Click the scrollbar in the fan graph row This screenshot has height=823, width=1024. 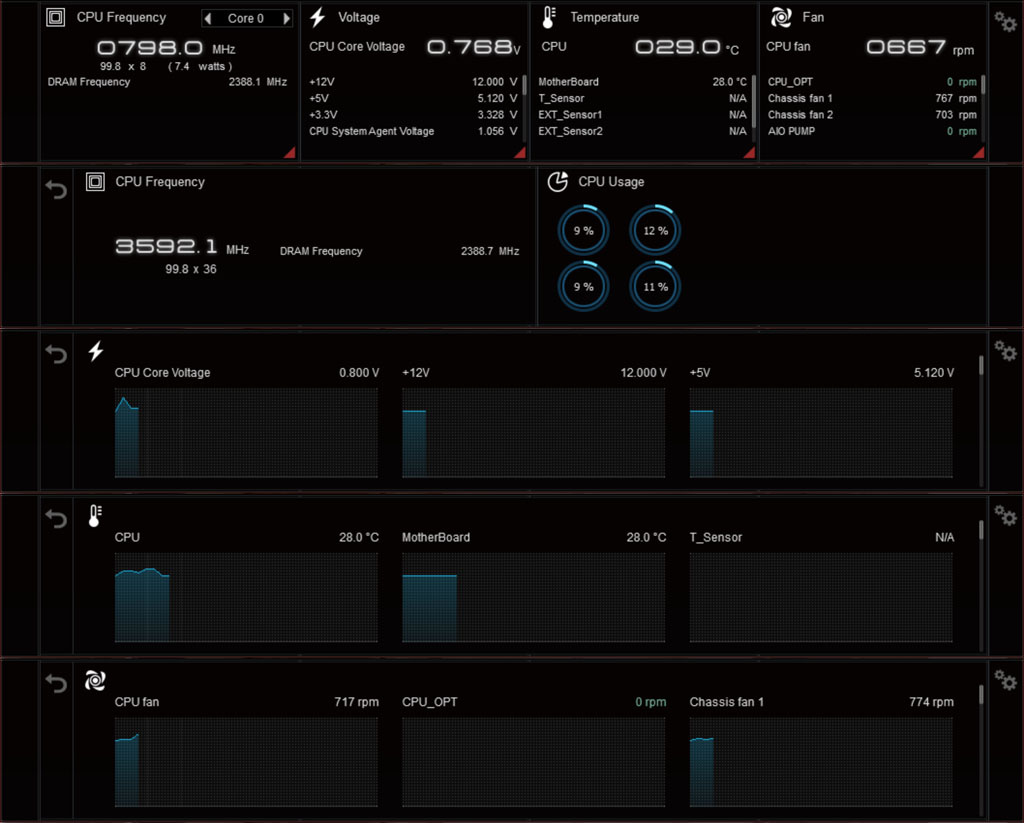coord(981,694)
